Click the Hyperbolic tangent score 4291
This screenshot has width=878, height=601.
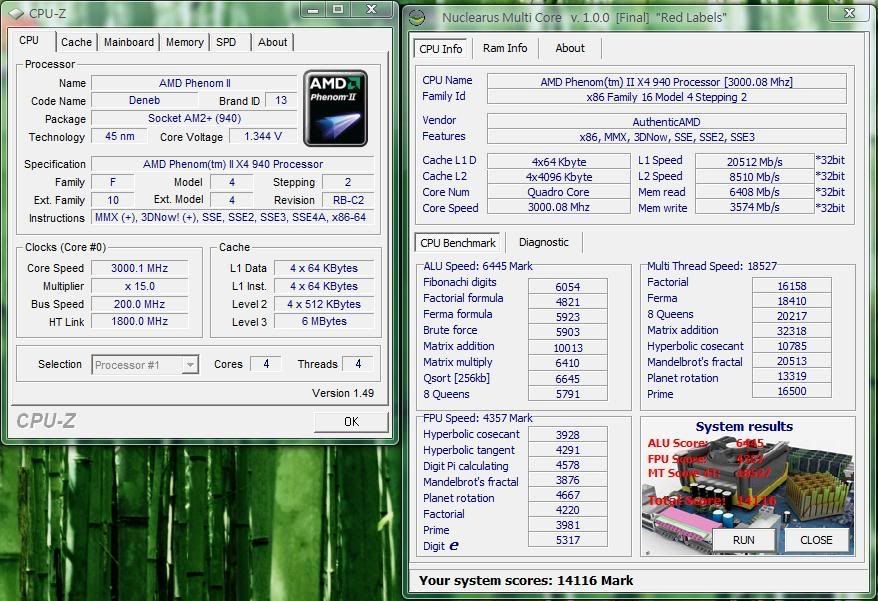coord(568,450)
